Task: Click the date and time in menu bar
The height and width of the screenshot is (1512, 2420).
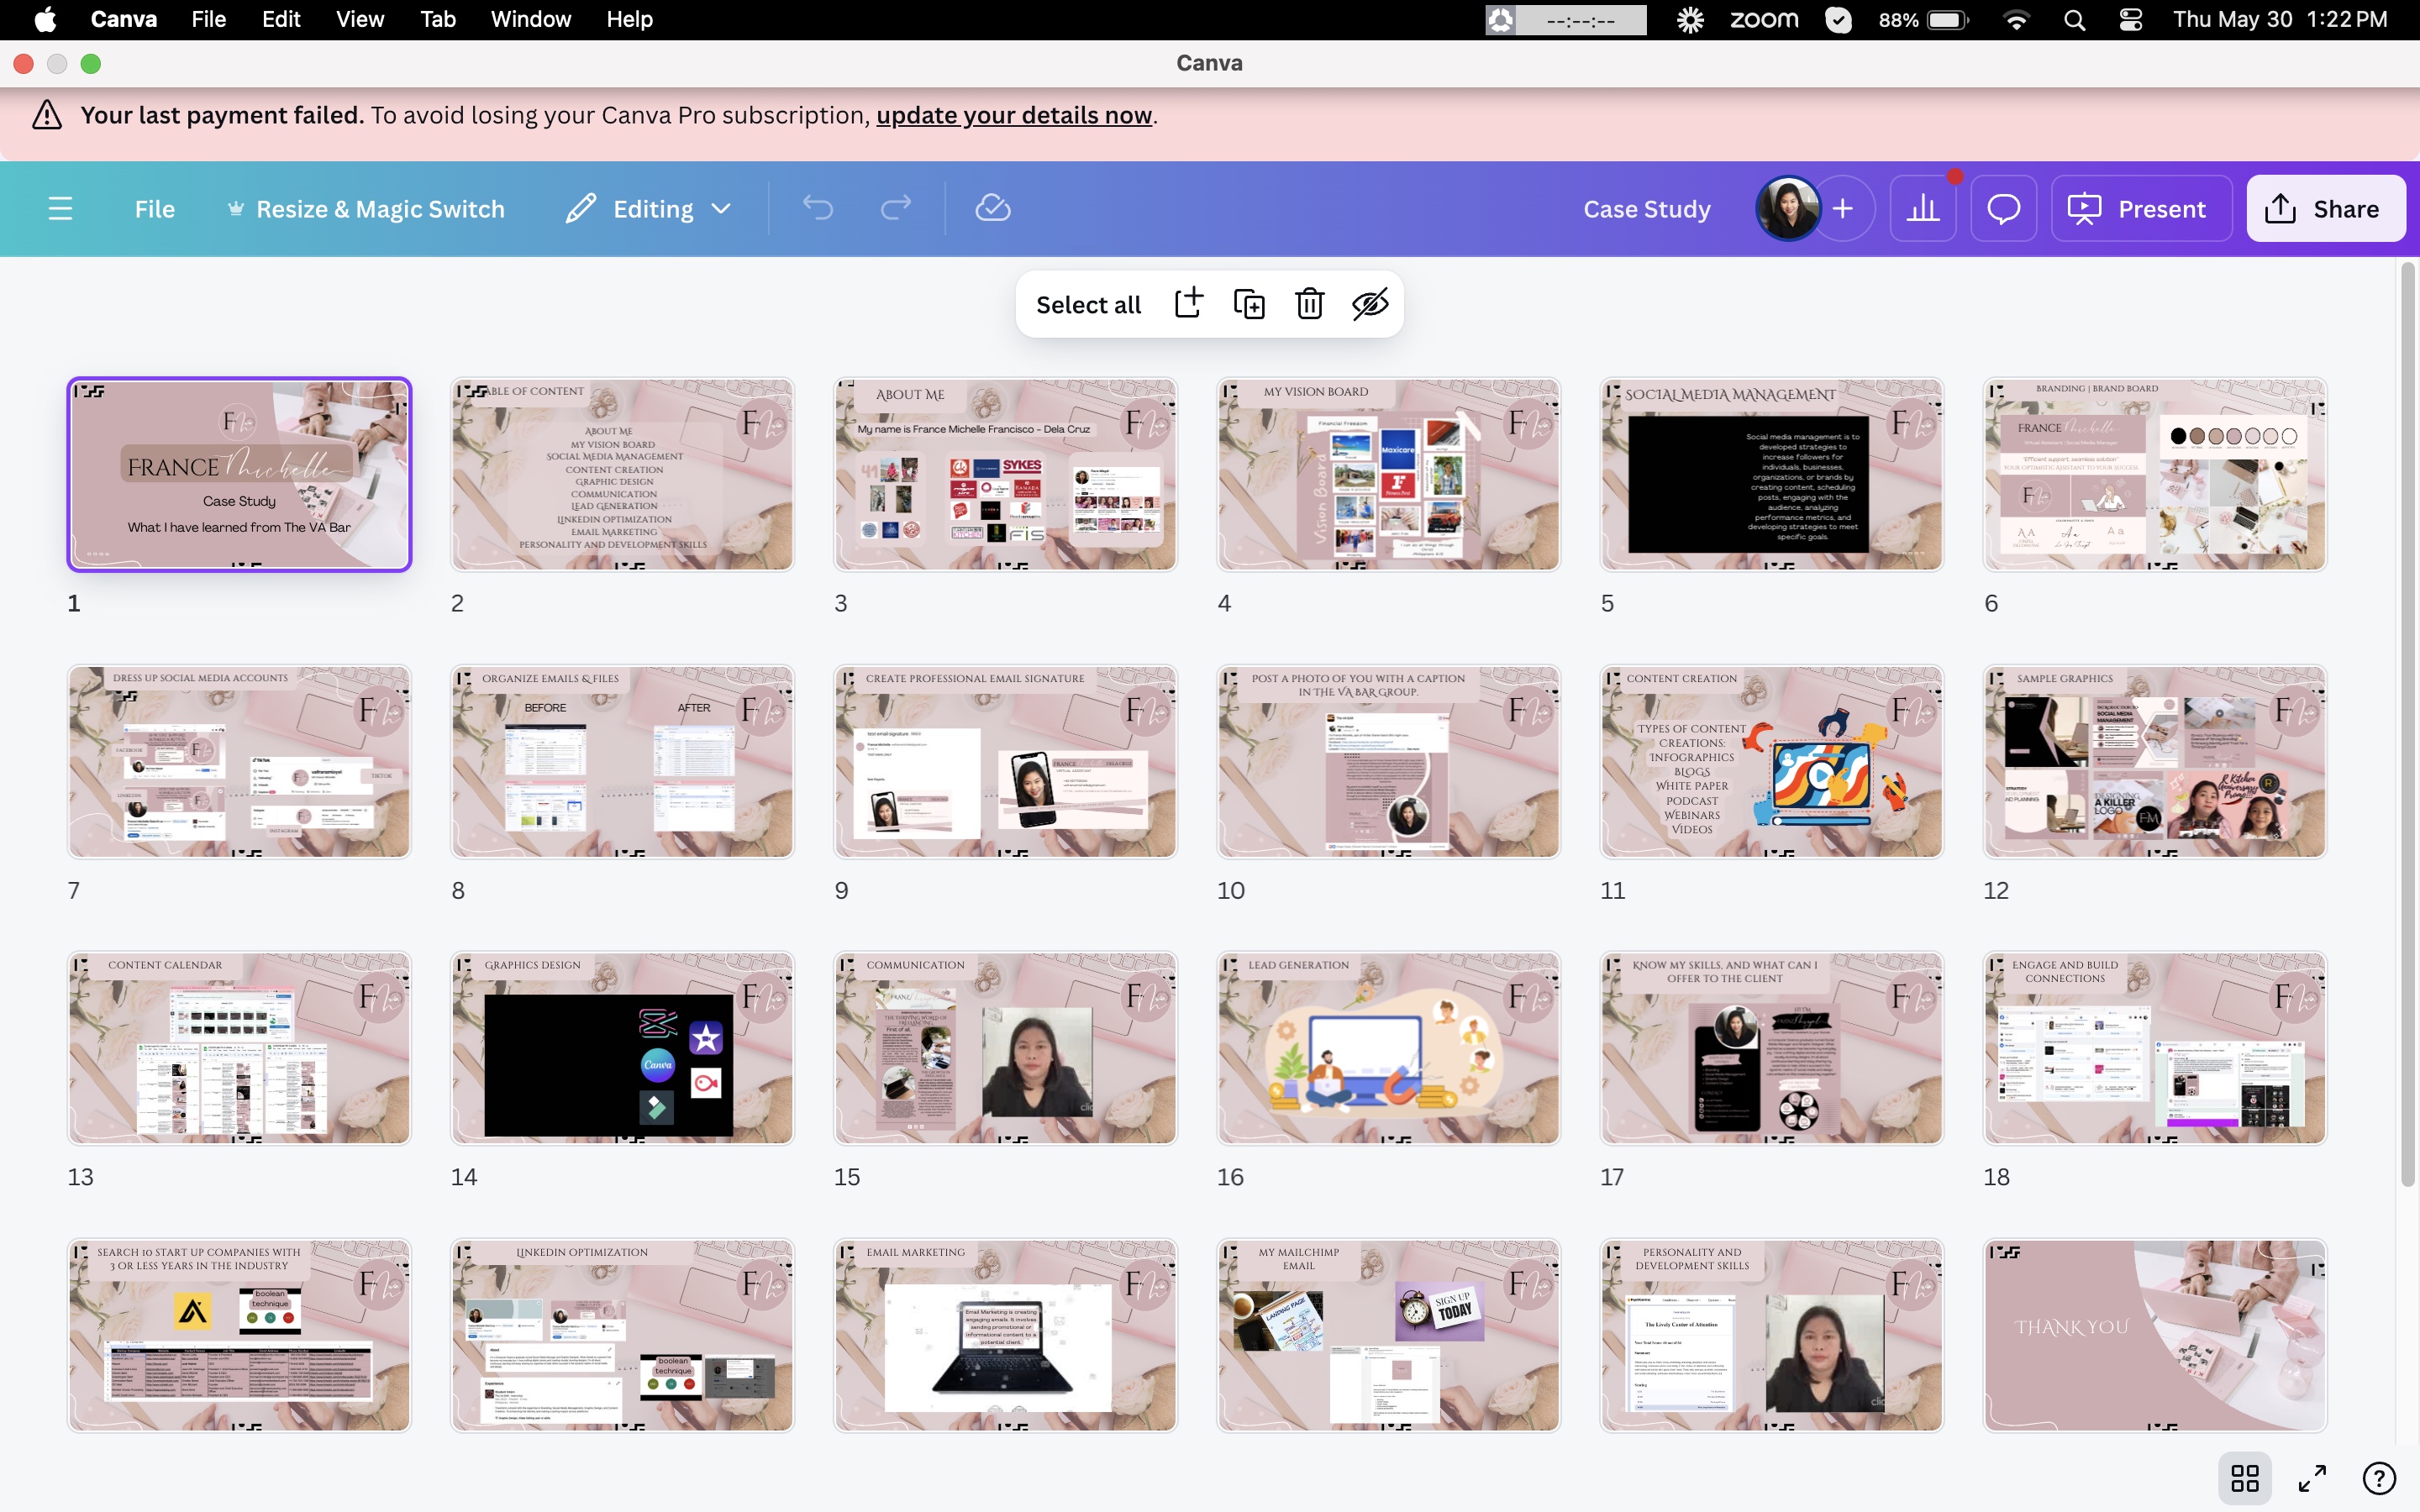Action: tap(2279, 19)
